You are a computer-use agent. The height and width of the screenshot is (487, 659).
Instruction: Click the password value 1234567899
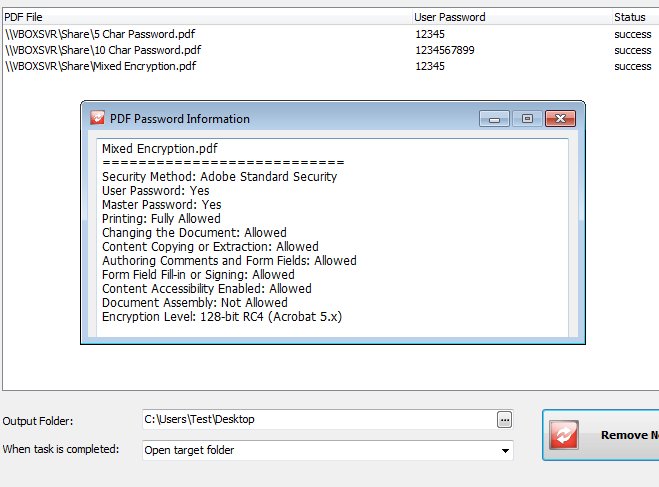(x=445, y=50)
